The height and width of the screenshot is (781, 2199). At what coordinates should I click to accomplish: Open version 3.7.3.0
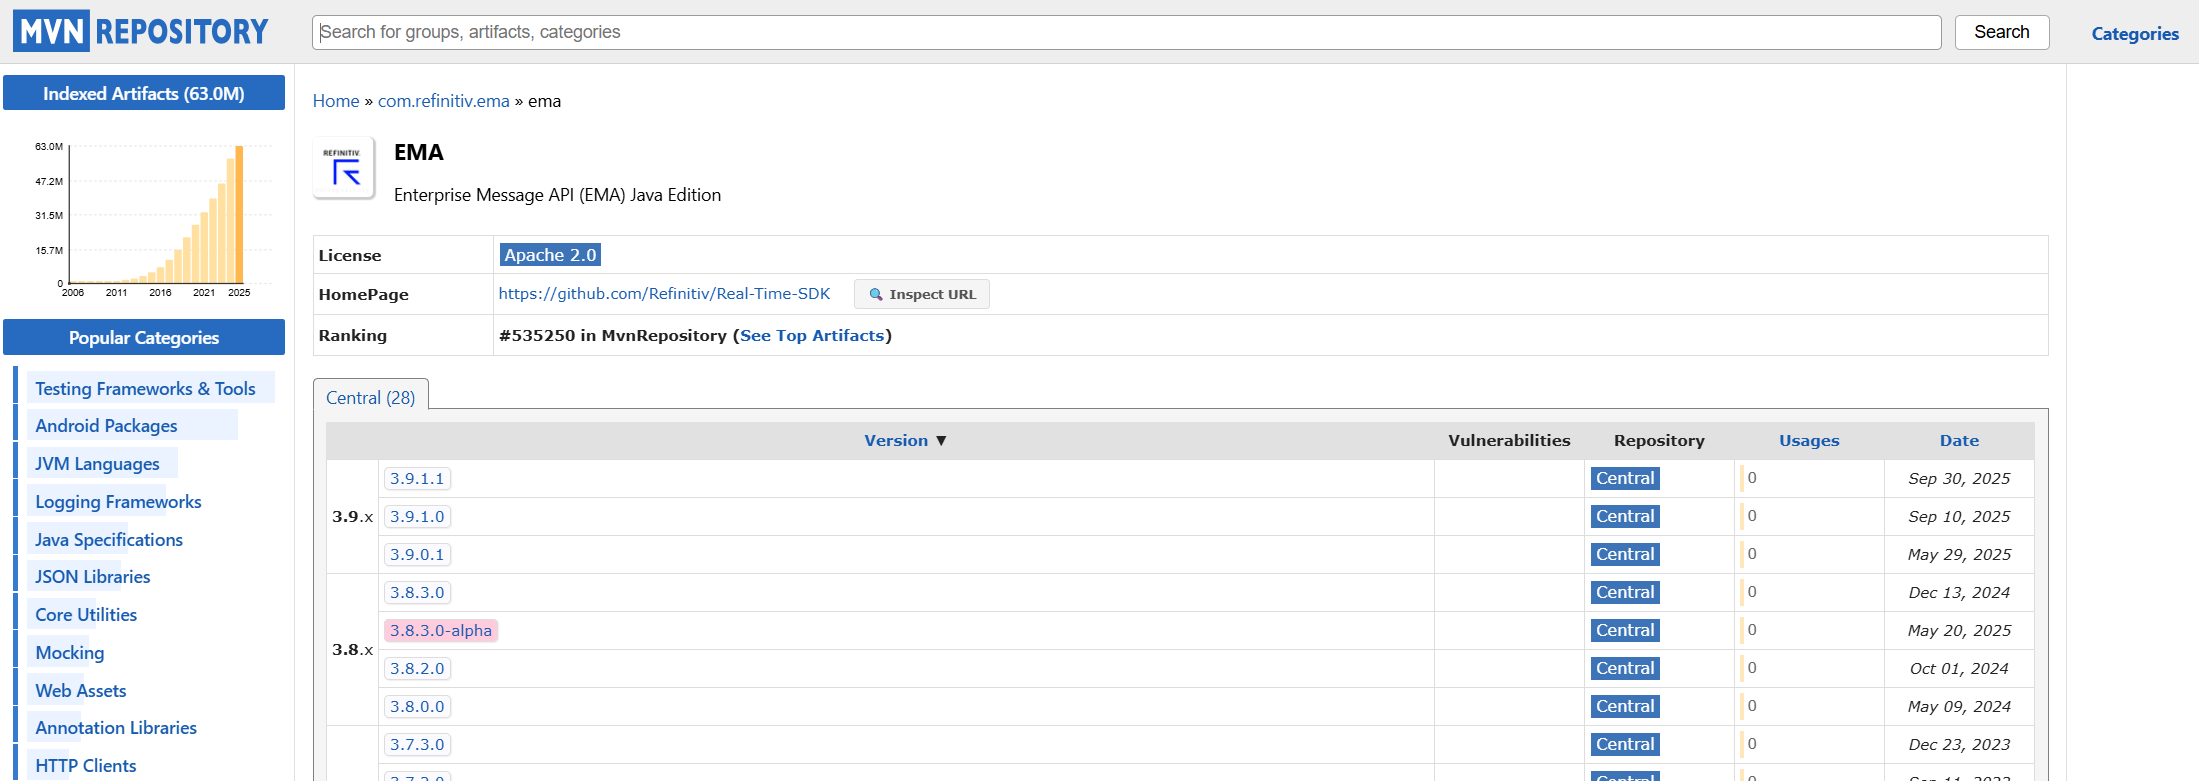(417, 745)
